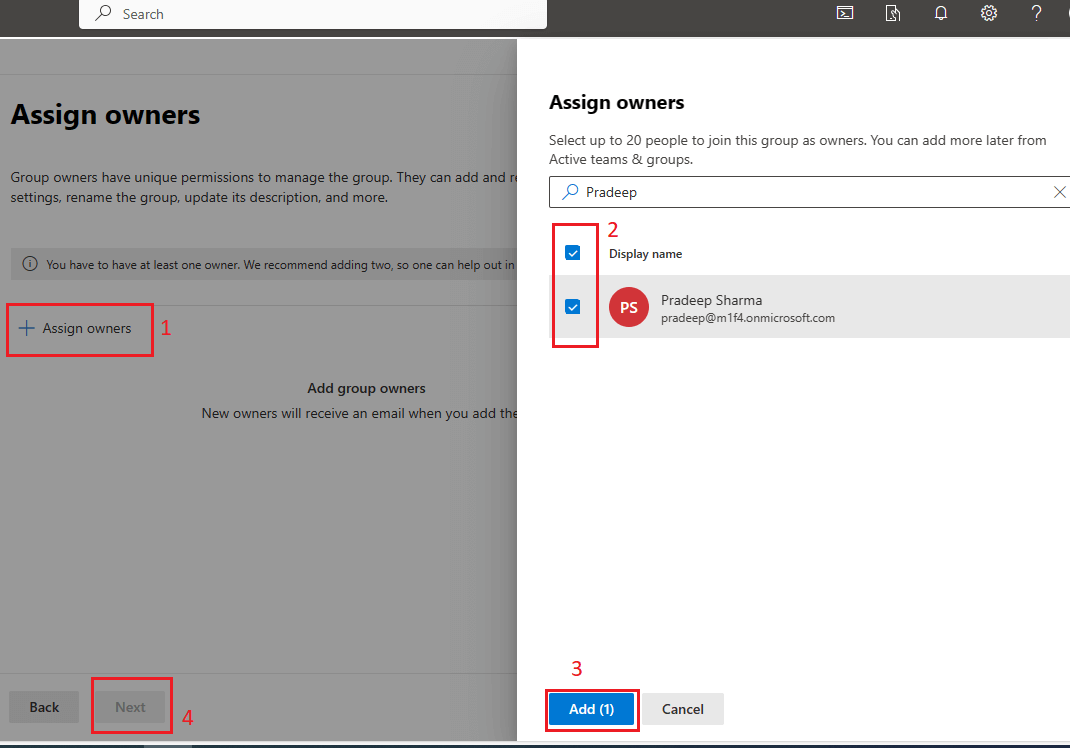Open Cloud Shell from the top bar
Image resolution: width=1070 pixels, height=748 pixels.
click(845, 13)
